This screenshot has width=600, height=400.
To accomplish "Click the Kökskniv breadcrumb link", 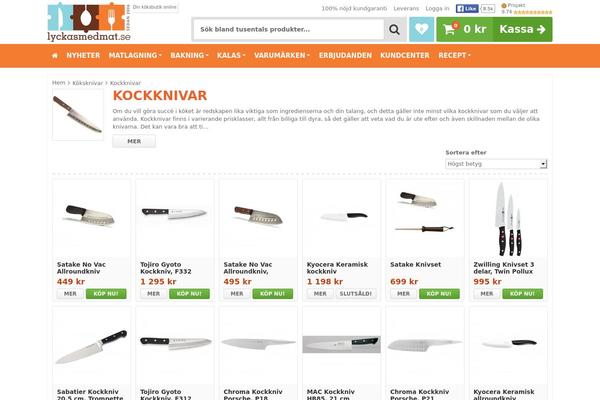I will coord(88,83).
